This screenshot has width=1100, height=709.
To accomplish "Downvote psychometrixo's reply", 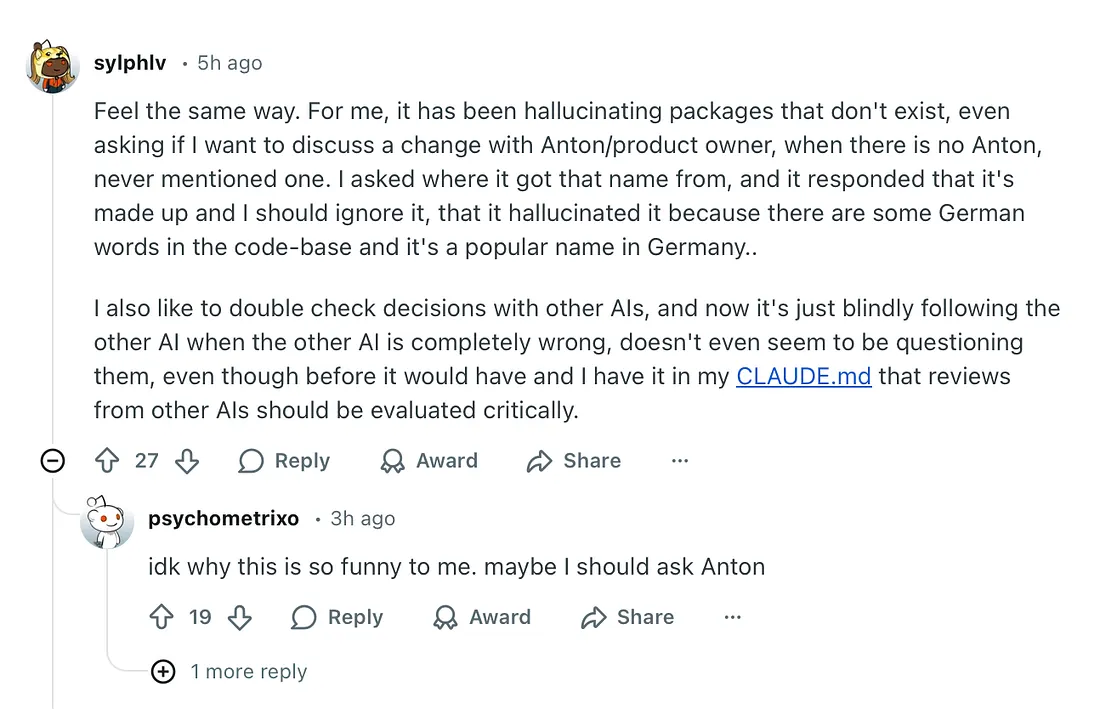I will (240, 618).
